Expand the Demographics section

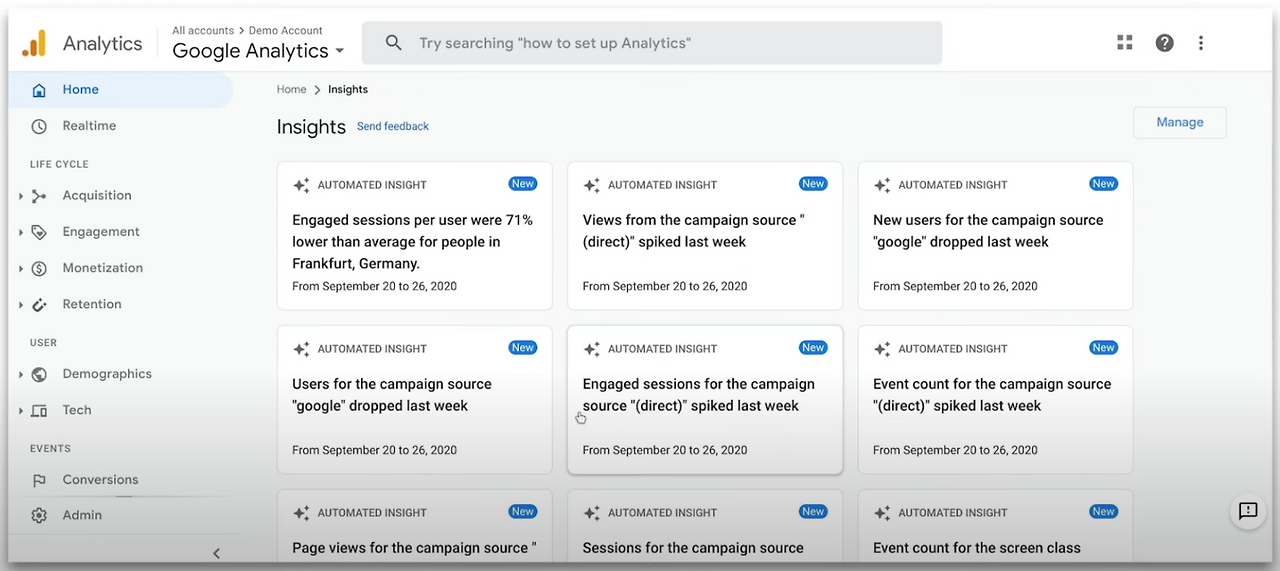(21, 374)
